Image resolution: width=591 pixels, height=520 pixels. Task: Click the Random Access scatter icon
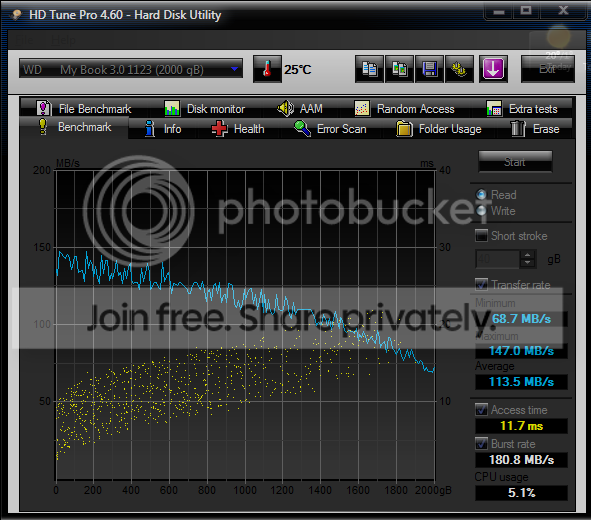tap(362, 109)
